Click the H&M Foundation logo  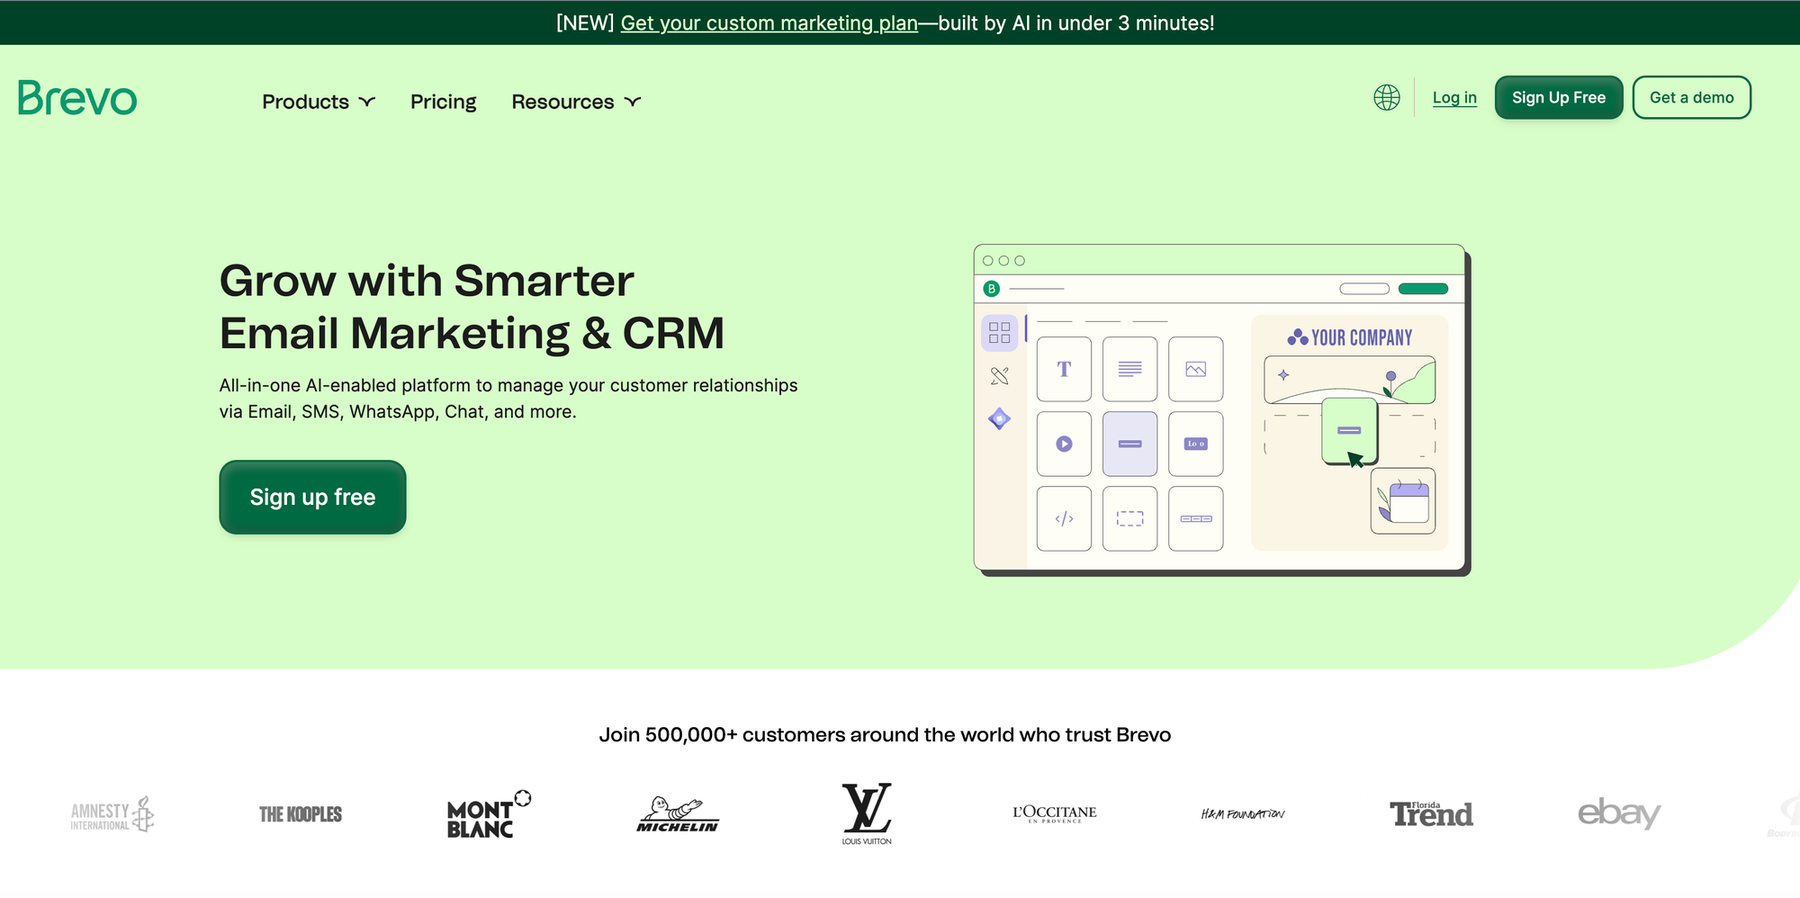[x=1242, y=814]
